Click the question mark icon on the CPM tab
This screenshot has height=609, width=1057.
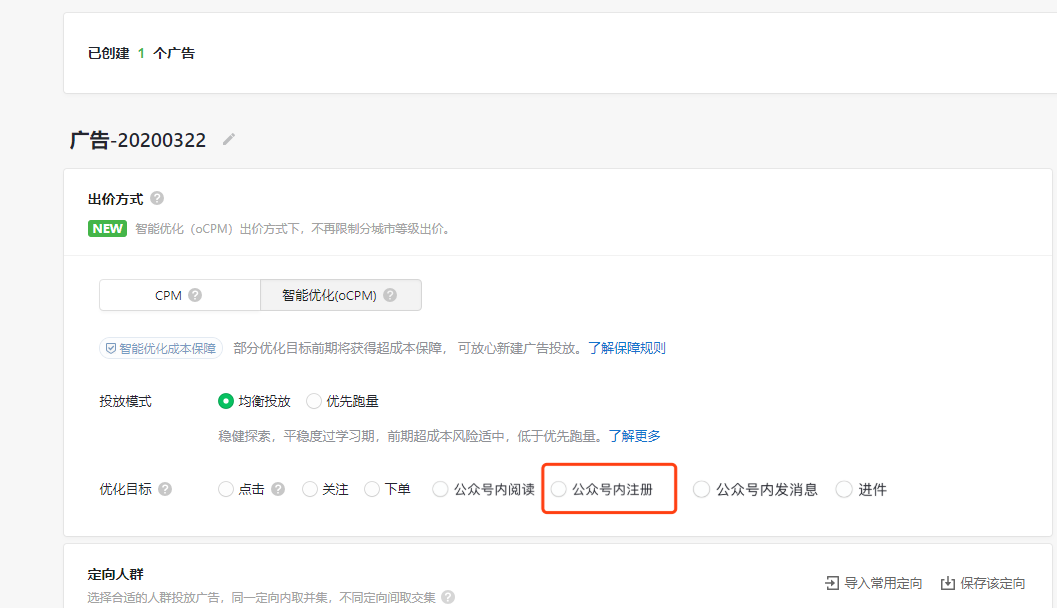point(195,295)
